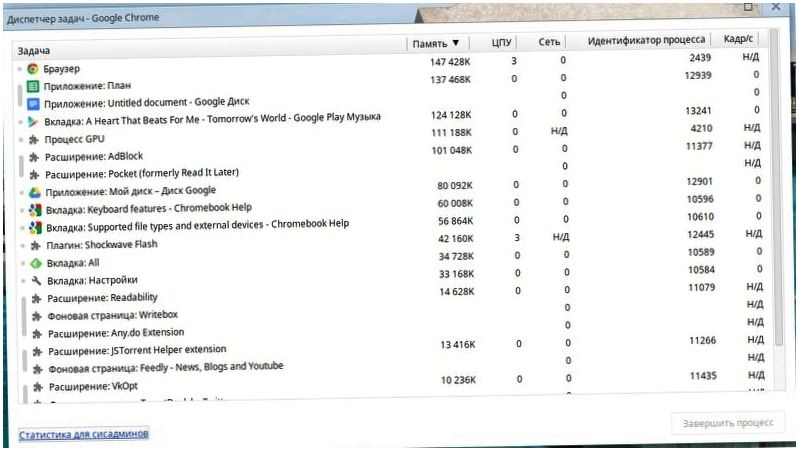Click the puzzle icon of Плагин: Shockwave Flash

pos(35,246)
